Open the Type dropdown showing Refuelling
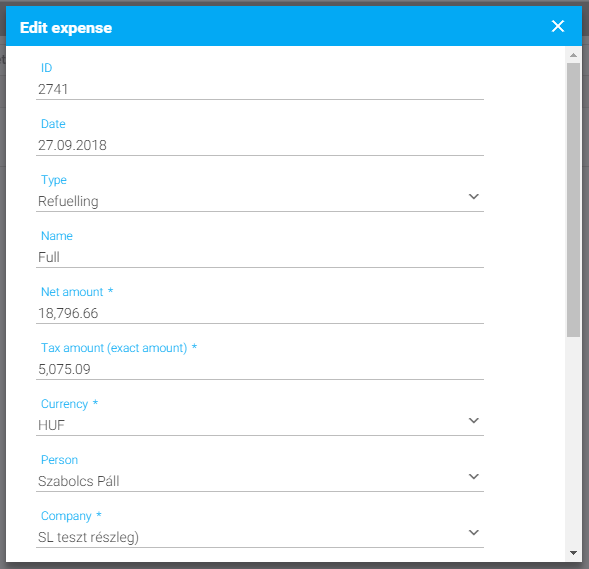This screenshot has width=589, height=569. pos(260,201)
